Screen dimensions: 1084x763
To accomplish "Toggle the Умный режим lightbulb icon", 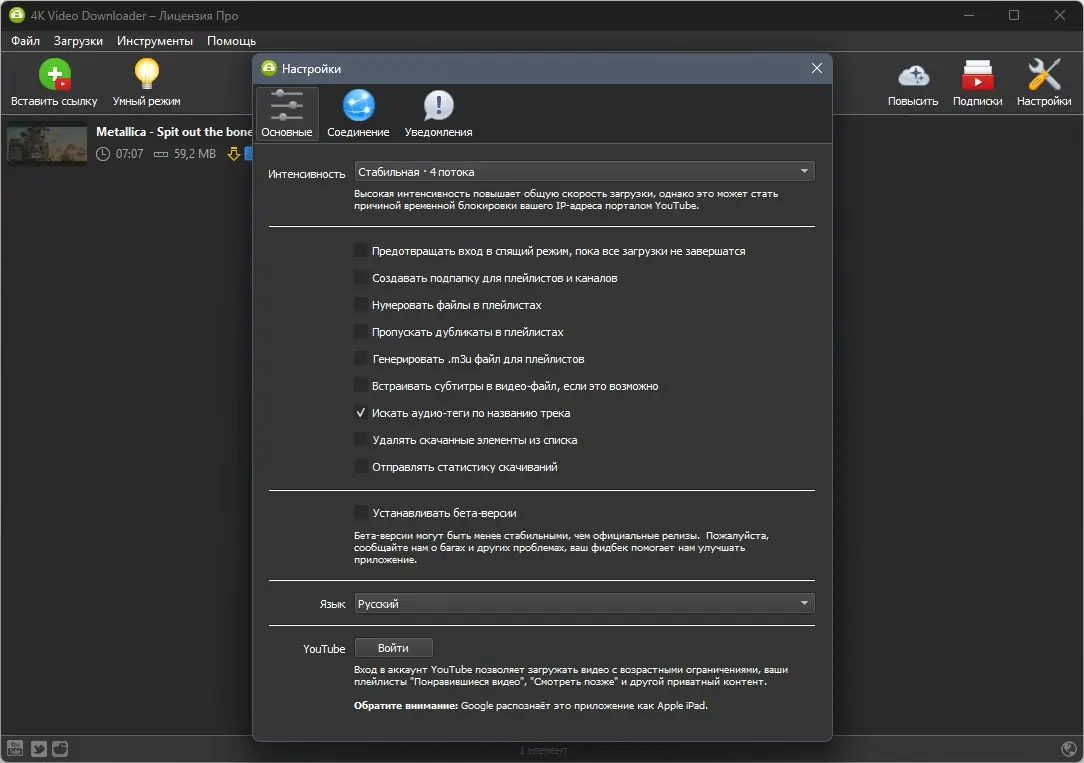I will tap(147, 74).
